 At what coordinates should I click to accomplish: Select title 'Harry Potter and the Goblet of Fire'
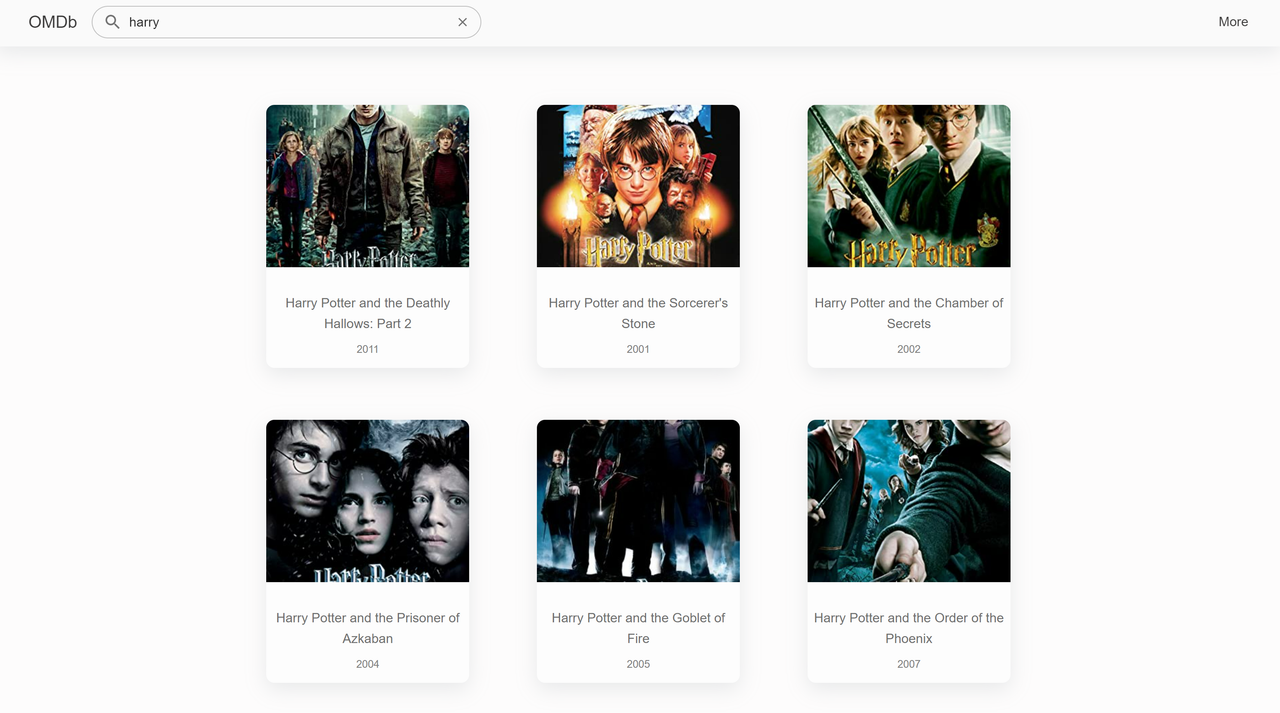(x=638, y=628)
